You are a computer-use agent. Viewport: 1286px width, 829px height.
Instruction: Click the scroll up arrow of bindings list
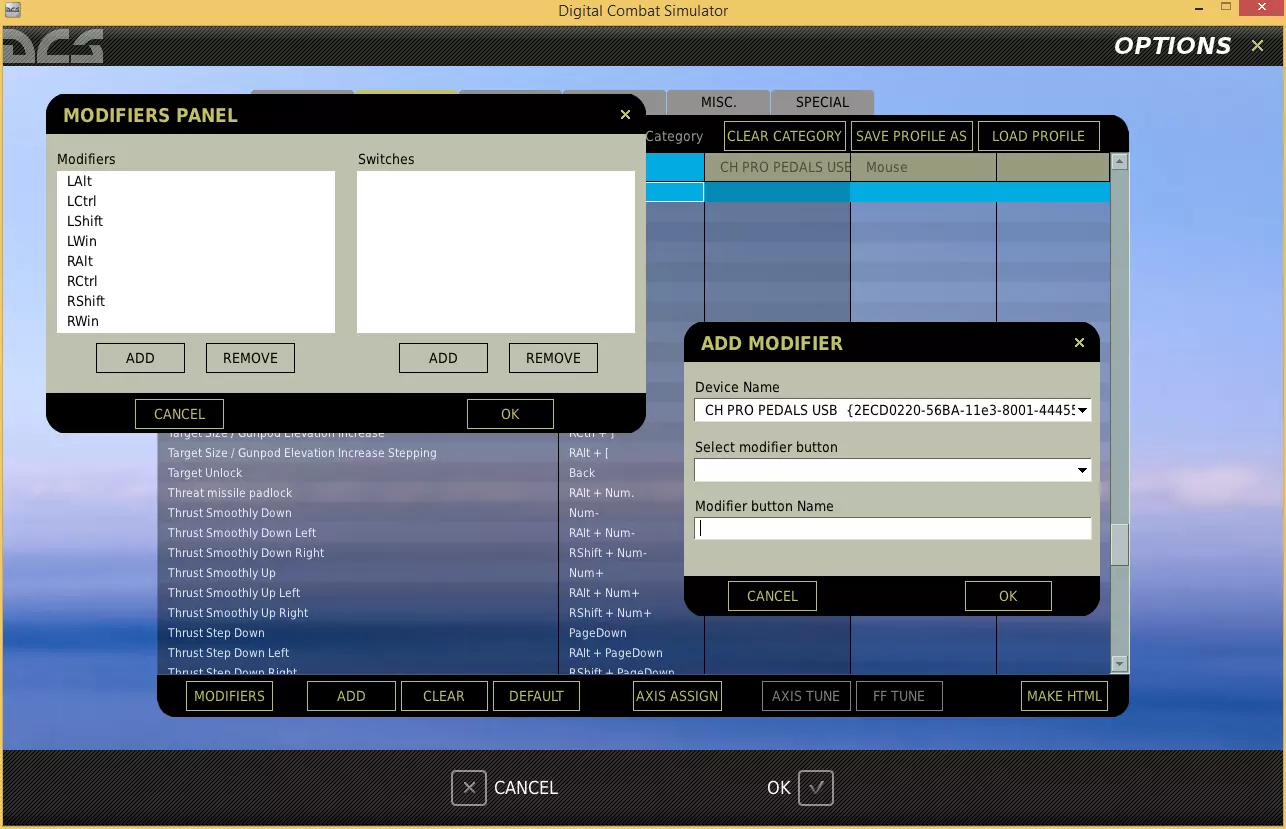(1120, 161)
